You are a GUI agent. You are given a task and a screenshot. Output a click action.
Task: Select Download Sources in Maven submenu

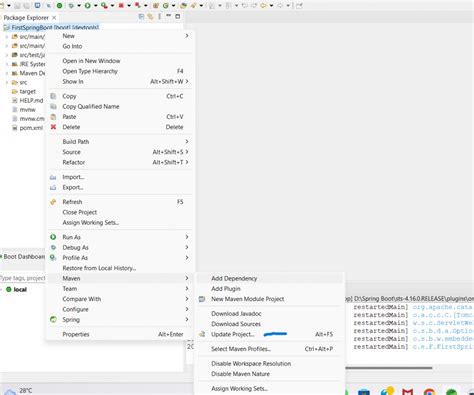point(270,324)
